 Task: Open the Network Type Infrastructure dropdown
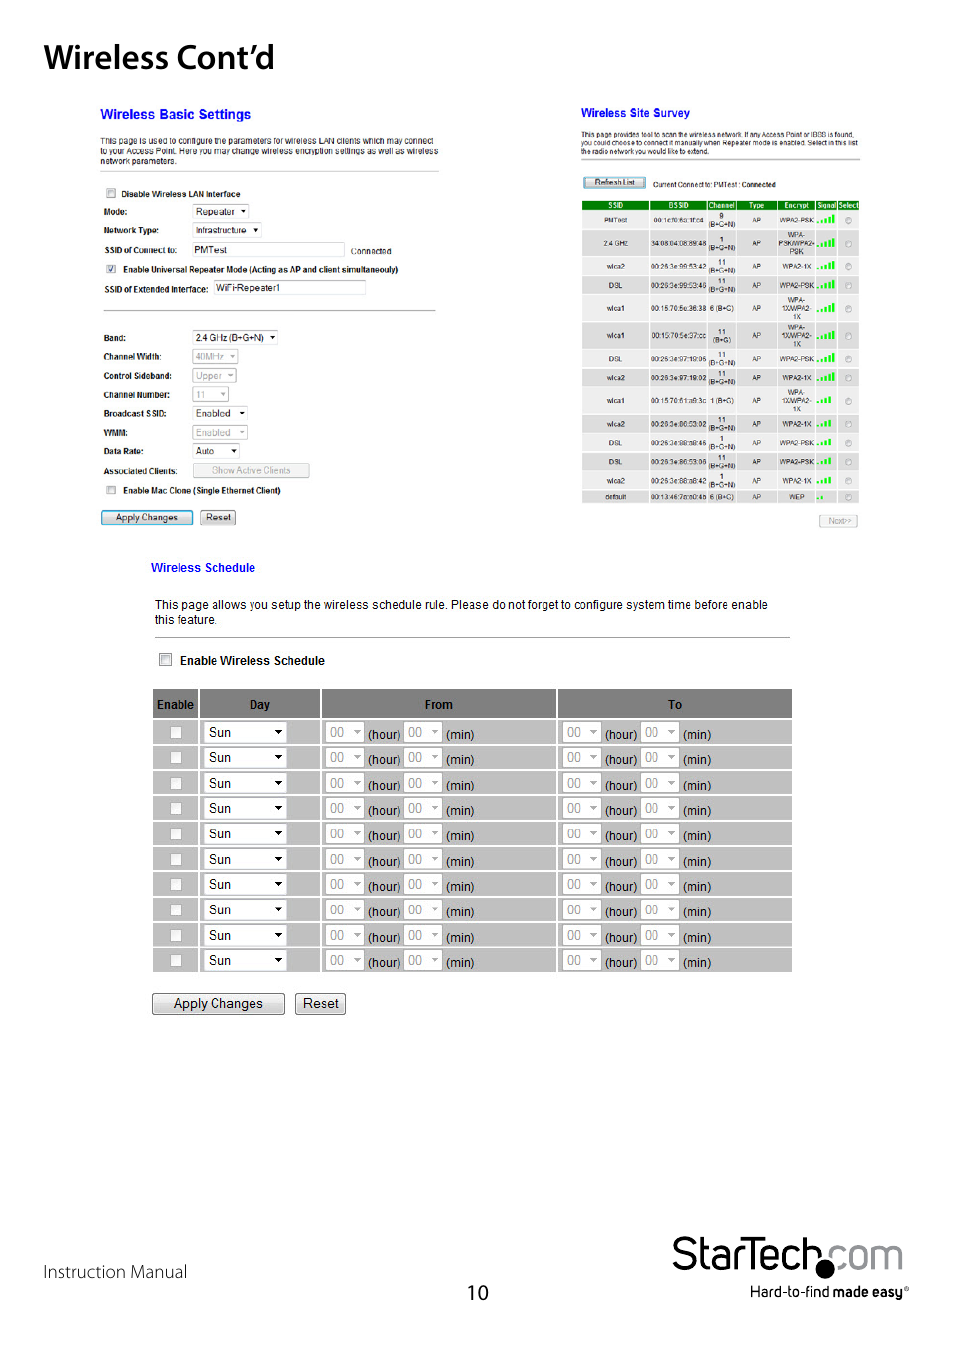[x=226, y=230]
